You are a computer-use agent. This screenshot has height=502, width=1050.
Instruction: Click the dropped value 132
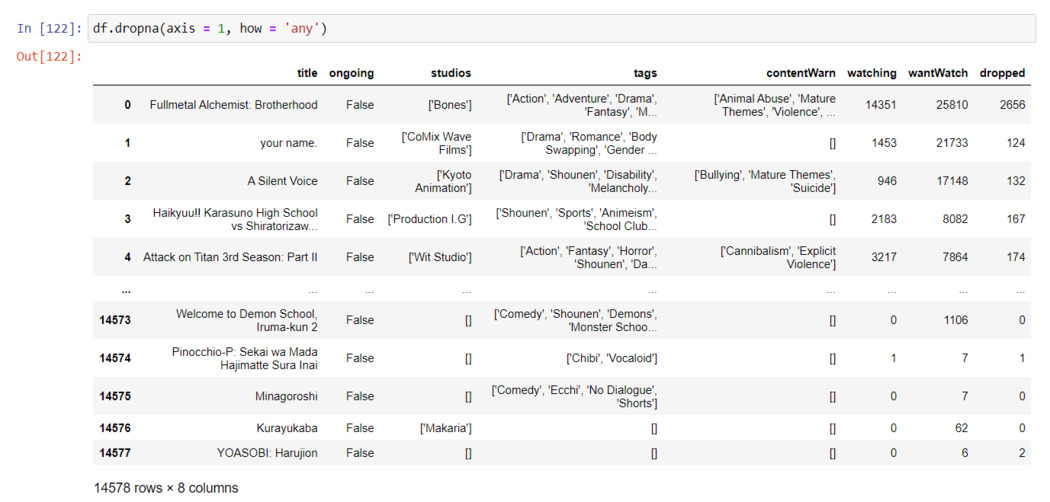1016,181
